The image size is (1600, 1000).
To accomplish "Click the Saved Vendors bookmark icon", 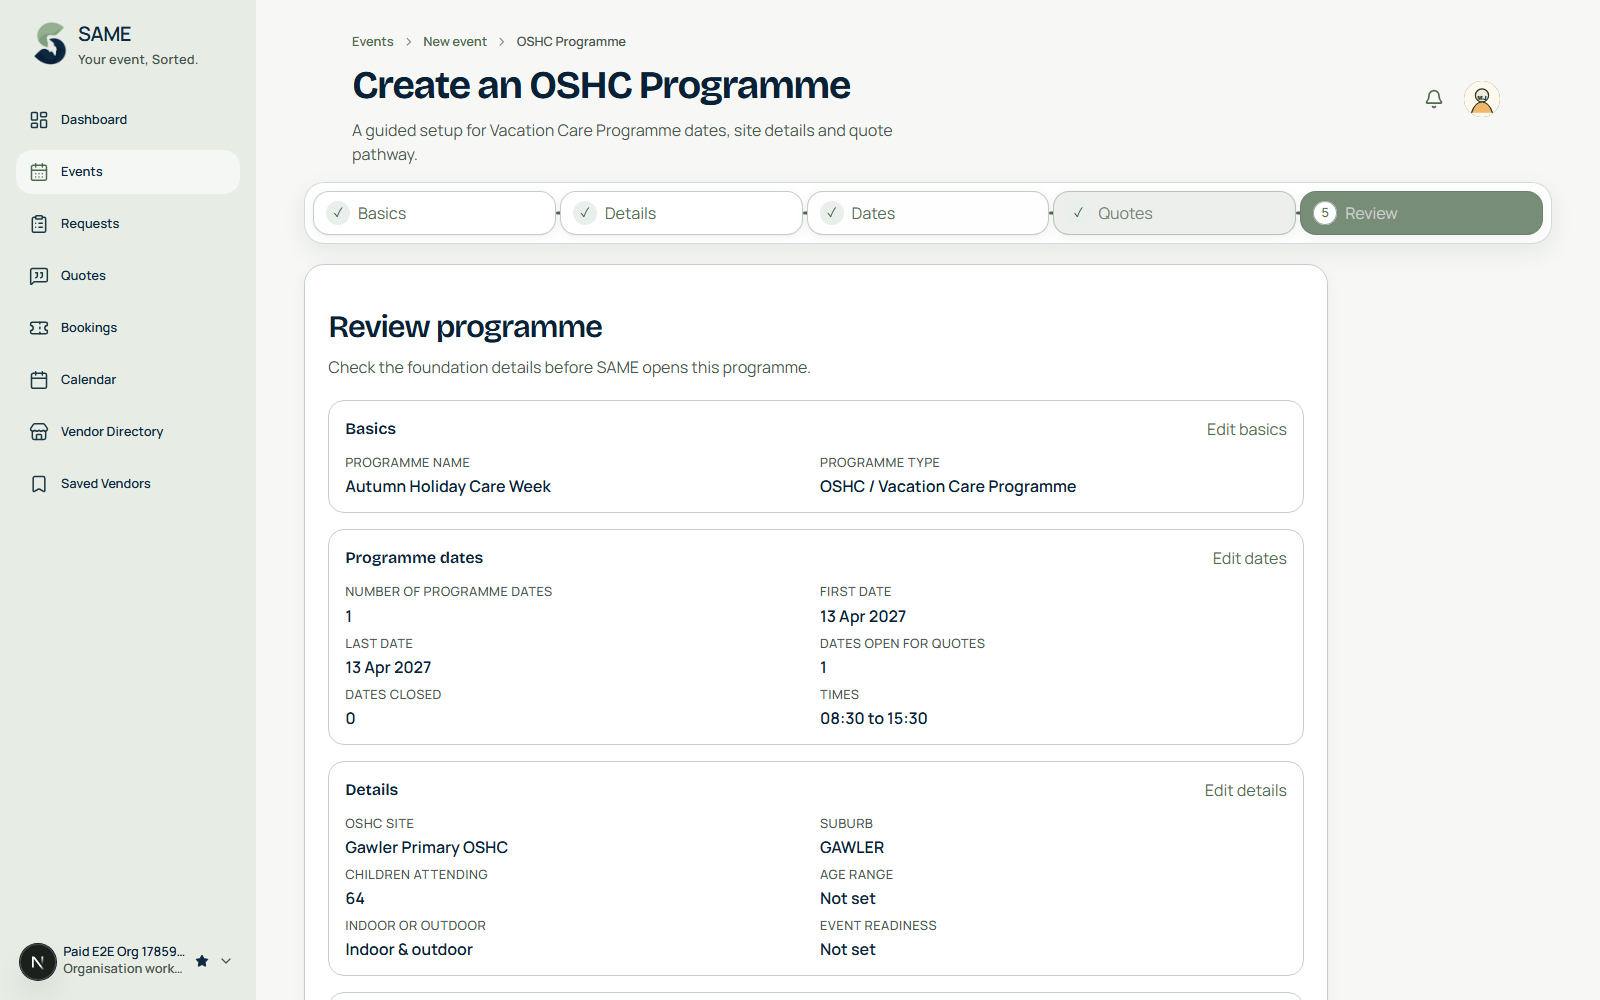I will (x=39, y=484).
